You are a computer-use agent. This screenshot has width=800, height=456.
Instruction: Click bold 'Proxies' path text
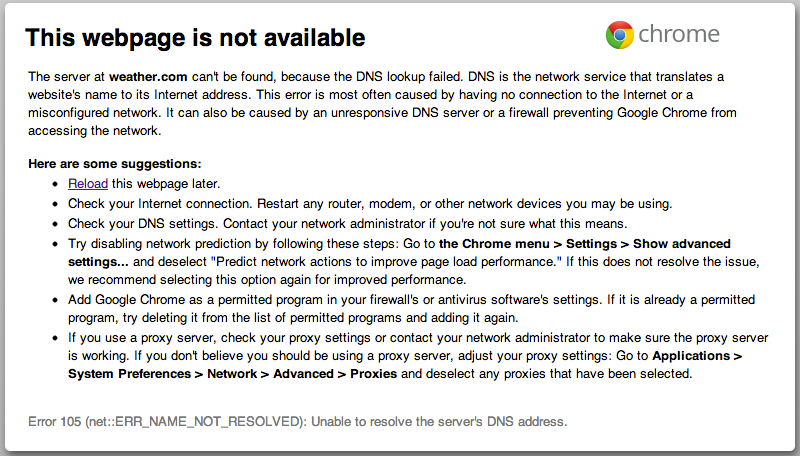373,374
